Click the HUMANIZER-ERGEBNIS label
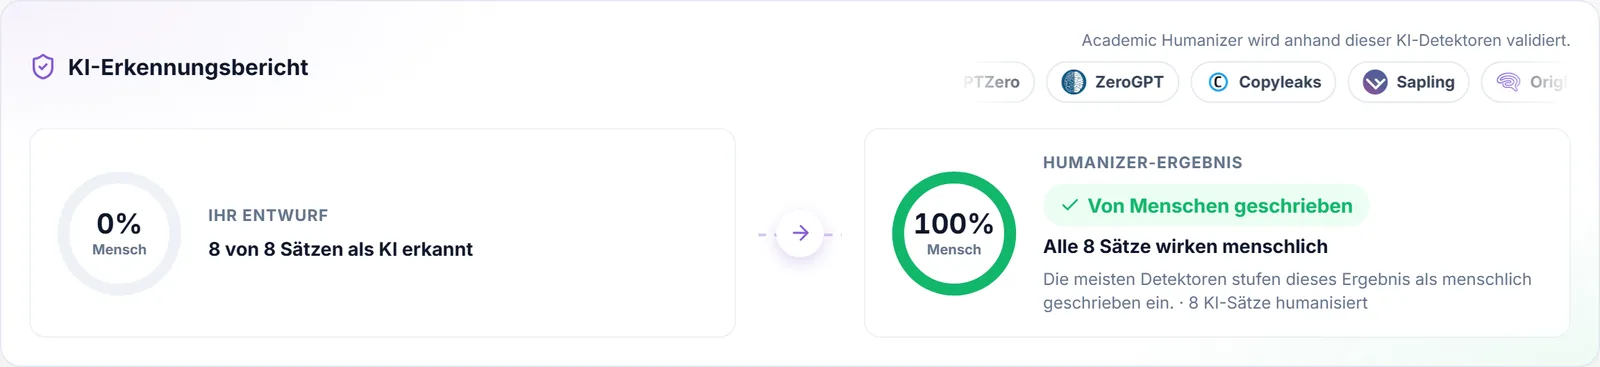The width and height of the screenshot is (1600, 367). coord(1143,162)
